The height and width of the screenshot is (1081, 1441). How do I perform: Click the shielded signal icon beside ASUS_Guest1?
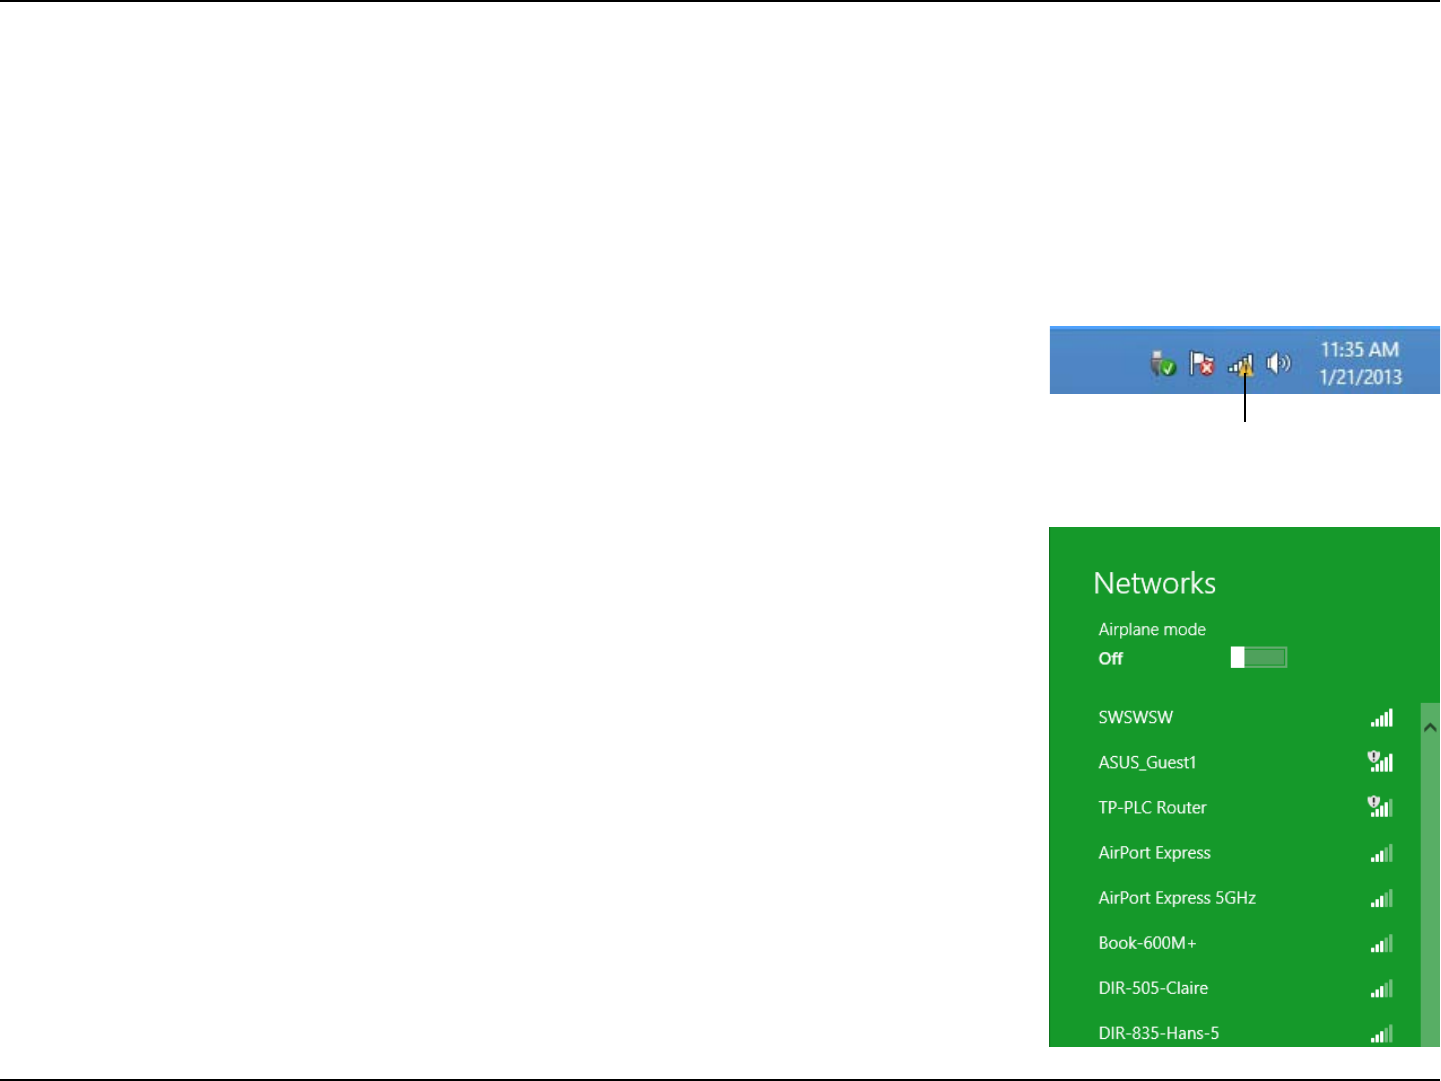click(x=1380, y=761)
